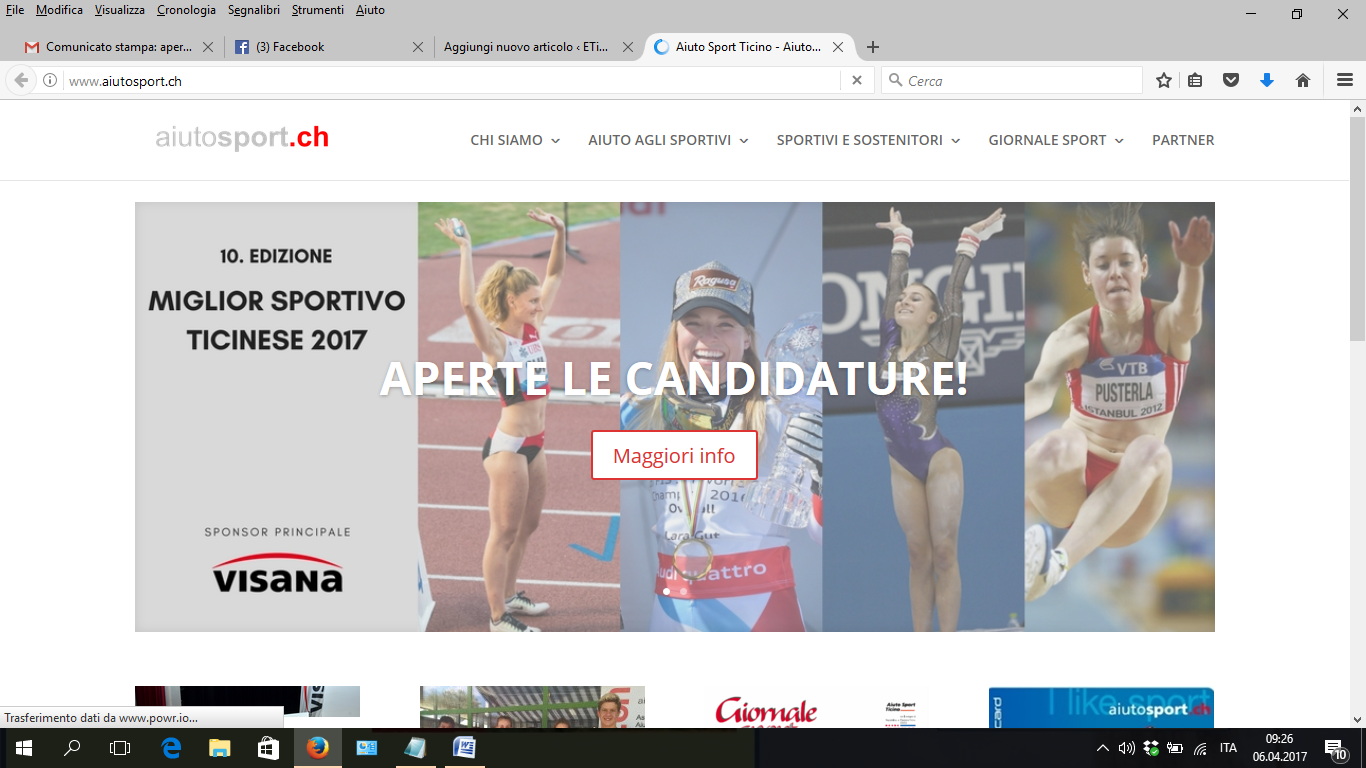Screen dimensions: 1366x768
Task: Focus the Cerca search field
Action: [x=1012, y=81]
